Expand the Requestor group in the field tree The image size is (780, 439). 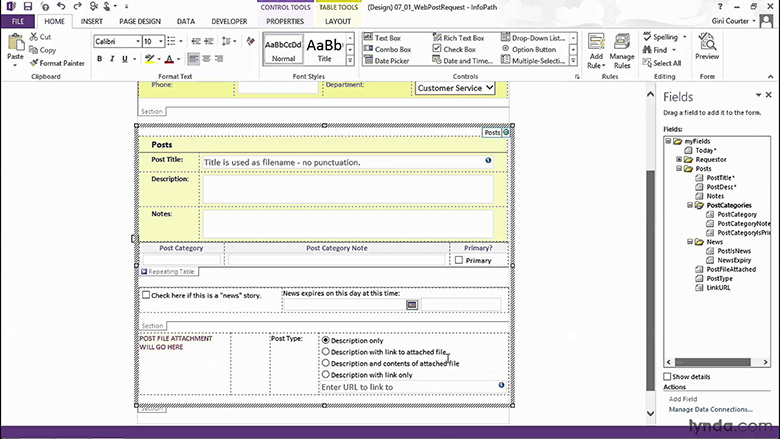(x=679, y=159)
